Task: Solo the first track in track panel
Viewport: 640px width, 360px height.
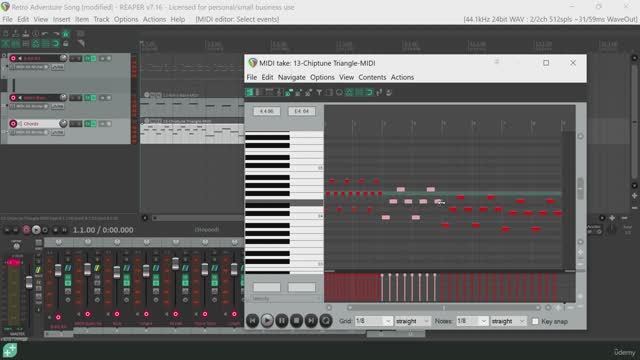Action: point(79,58)
